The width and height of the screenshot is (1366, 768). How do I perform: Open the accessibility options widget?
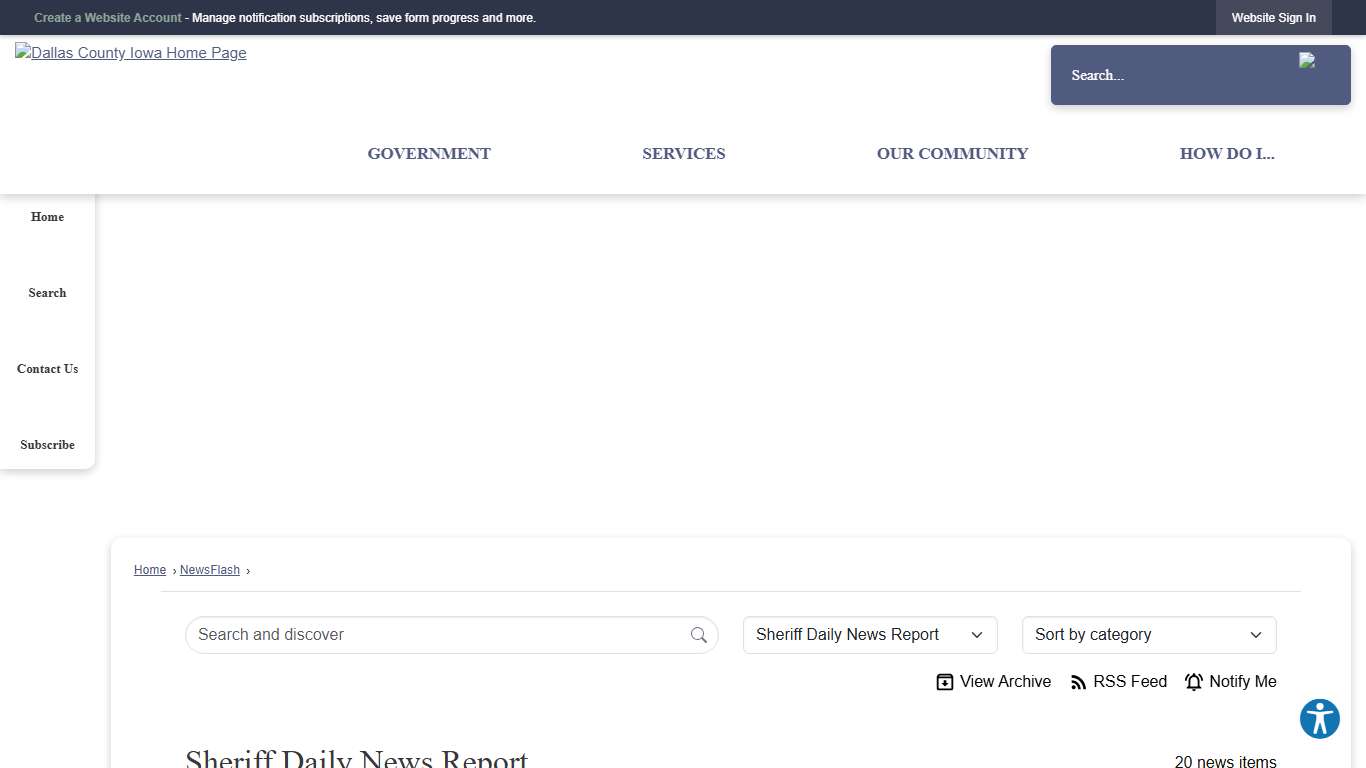pos(1319,719)
